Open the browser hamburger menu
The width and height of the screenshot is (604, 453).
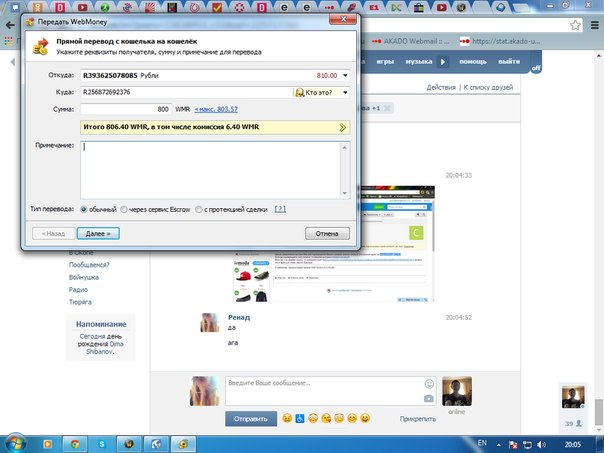(595, 25)
